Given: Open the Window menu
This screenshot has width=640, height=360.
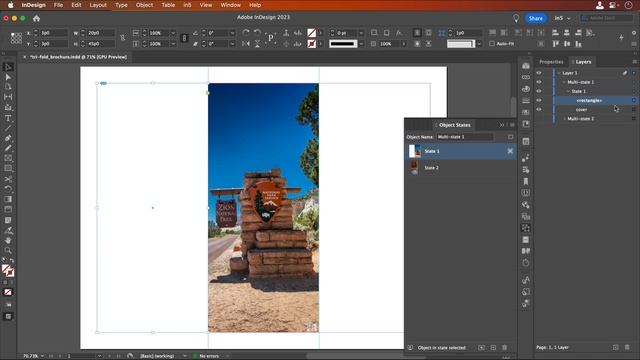Looking at the screenshot, I should [231, 5].
